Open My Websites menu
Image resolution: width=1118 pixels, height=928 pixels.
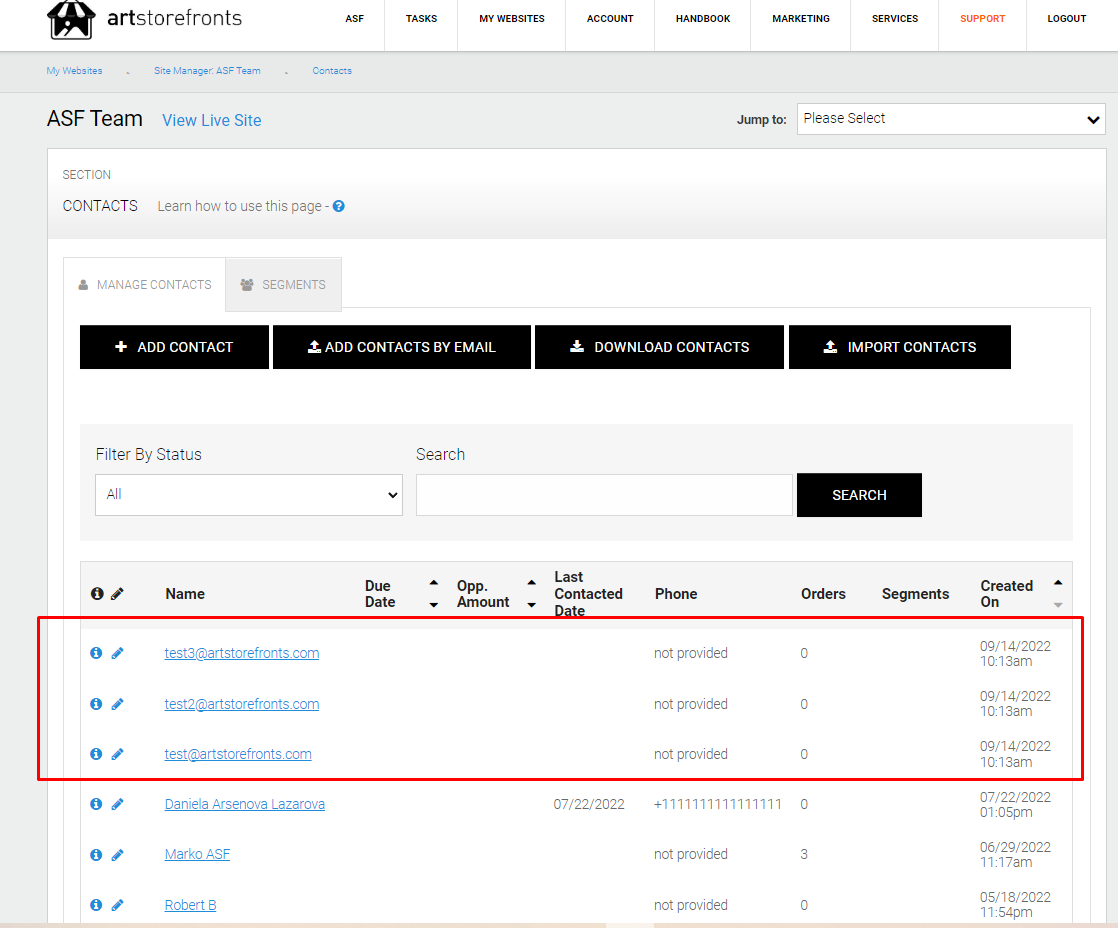pos(512,19)
